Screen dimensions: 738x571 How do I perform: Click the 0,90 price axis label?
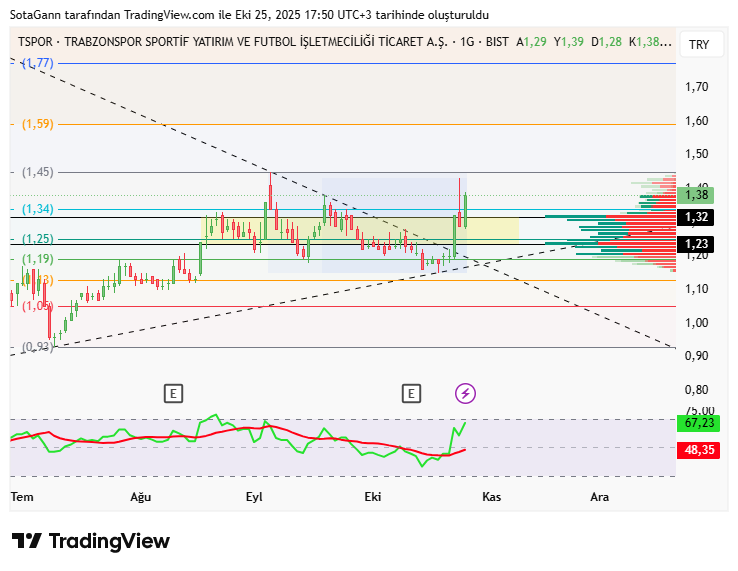coord(696,356)
